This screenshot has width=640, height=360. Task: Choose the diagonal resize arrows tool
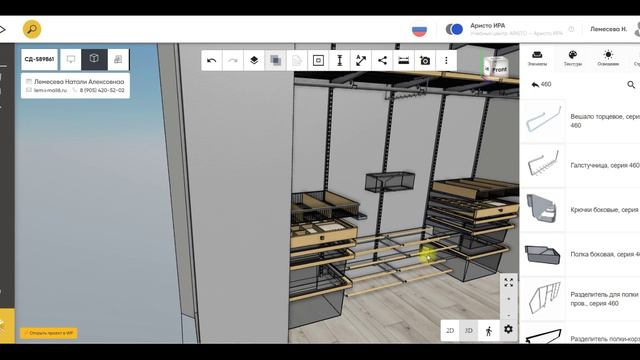(x=361, y=61)
